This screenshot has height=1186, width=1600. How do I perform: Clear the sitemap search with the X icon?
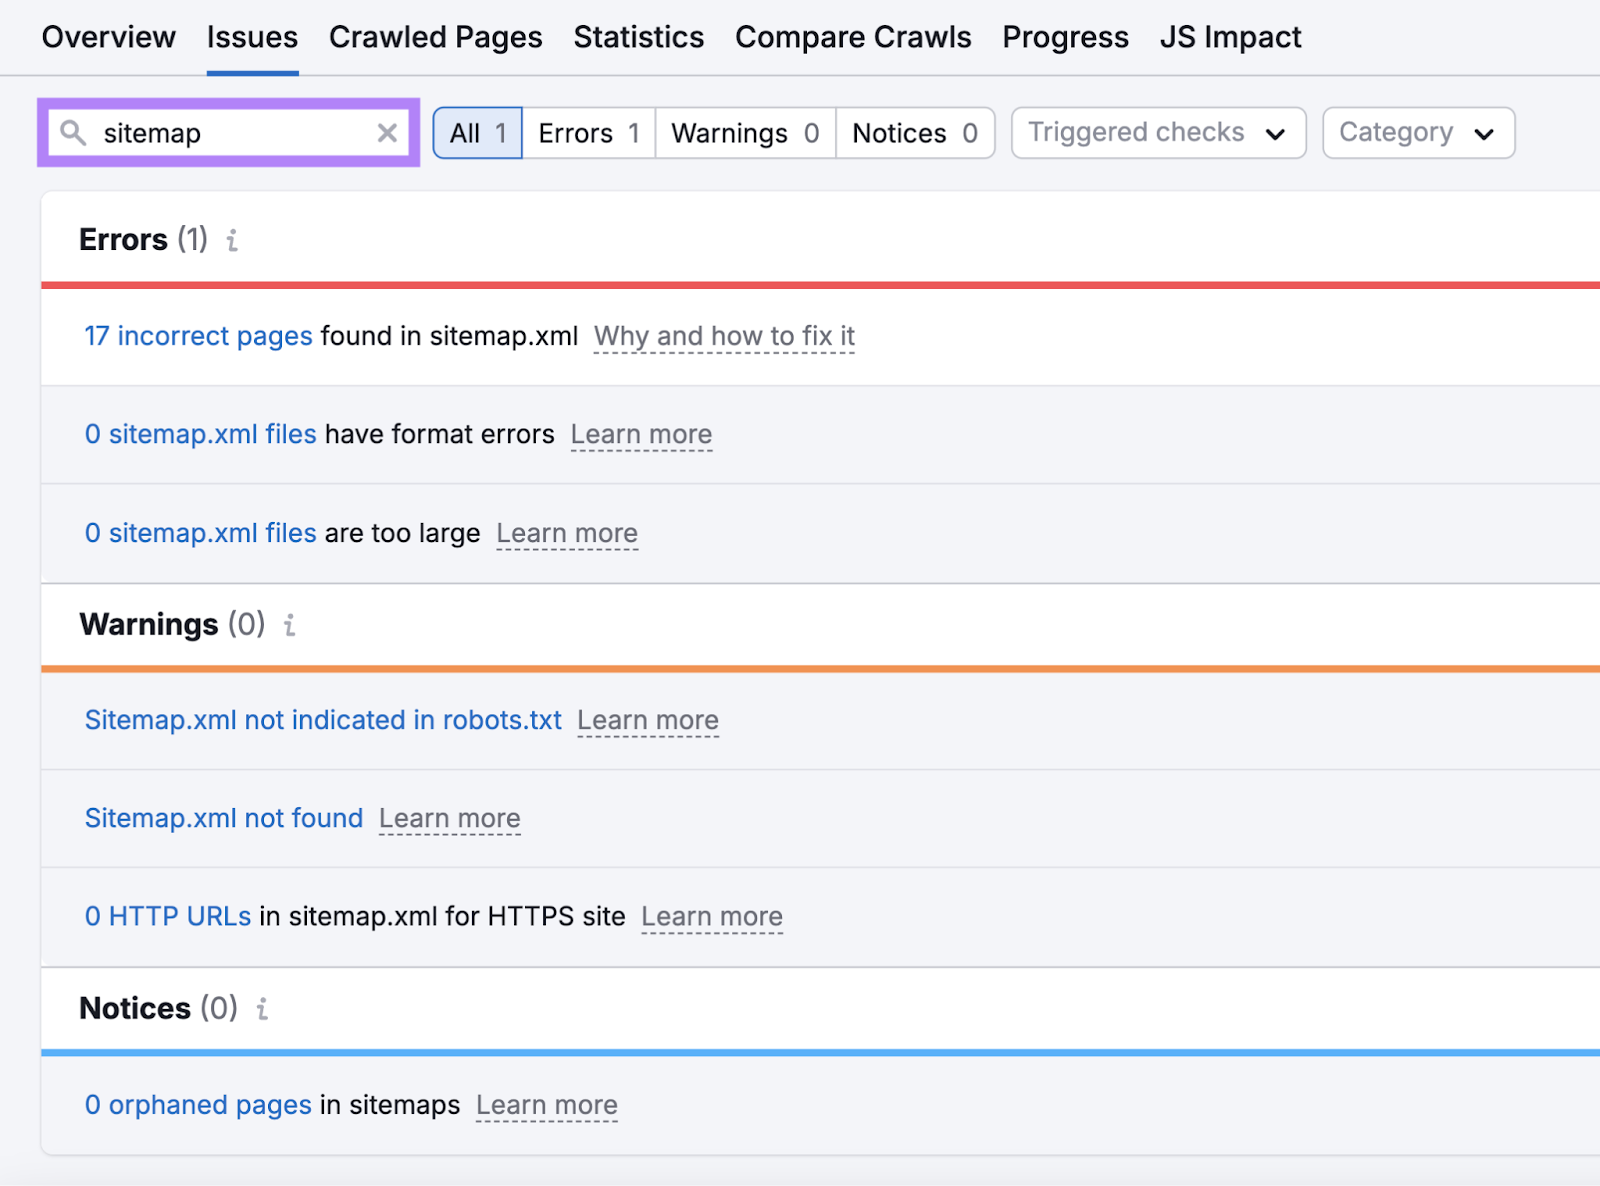(x=386, y=132)
